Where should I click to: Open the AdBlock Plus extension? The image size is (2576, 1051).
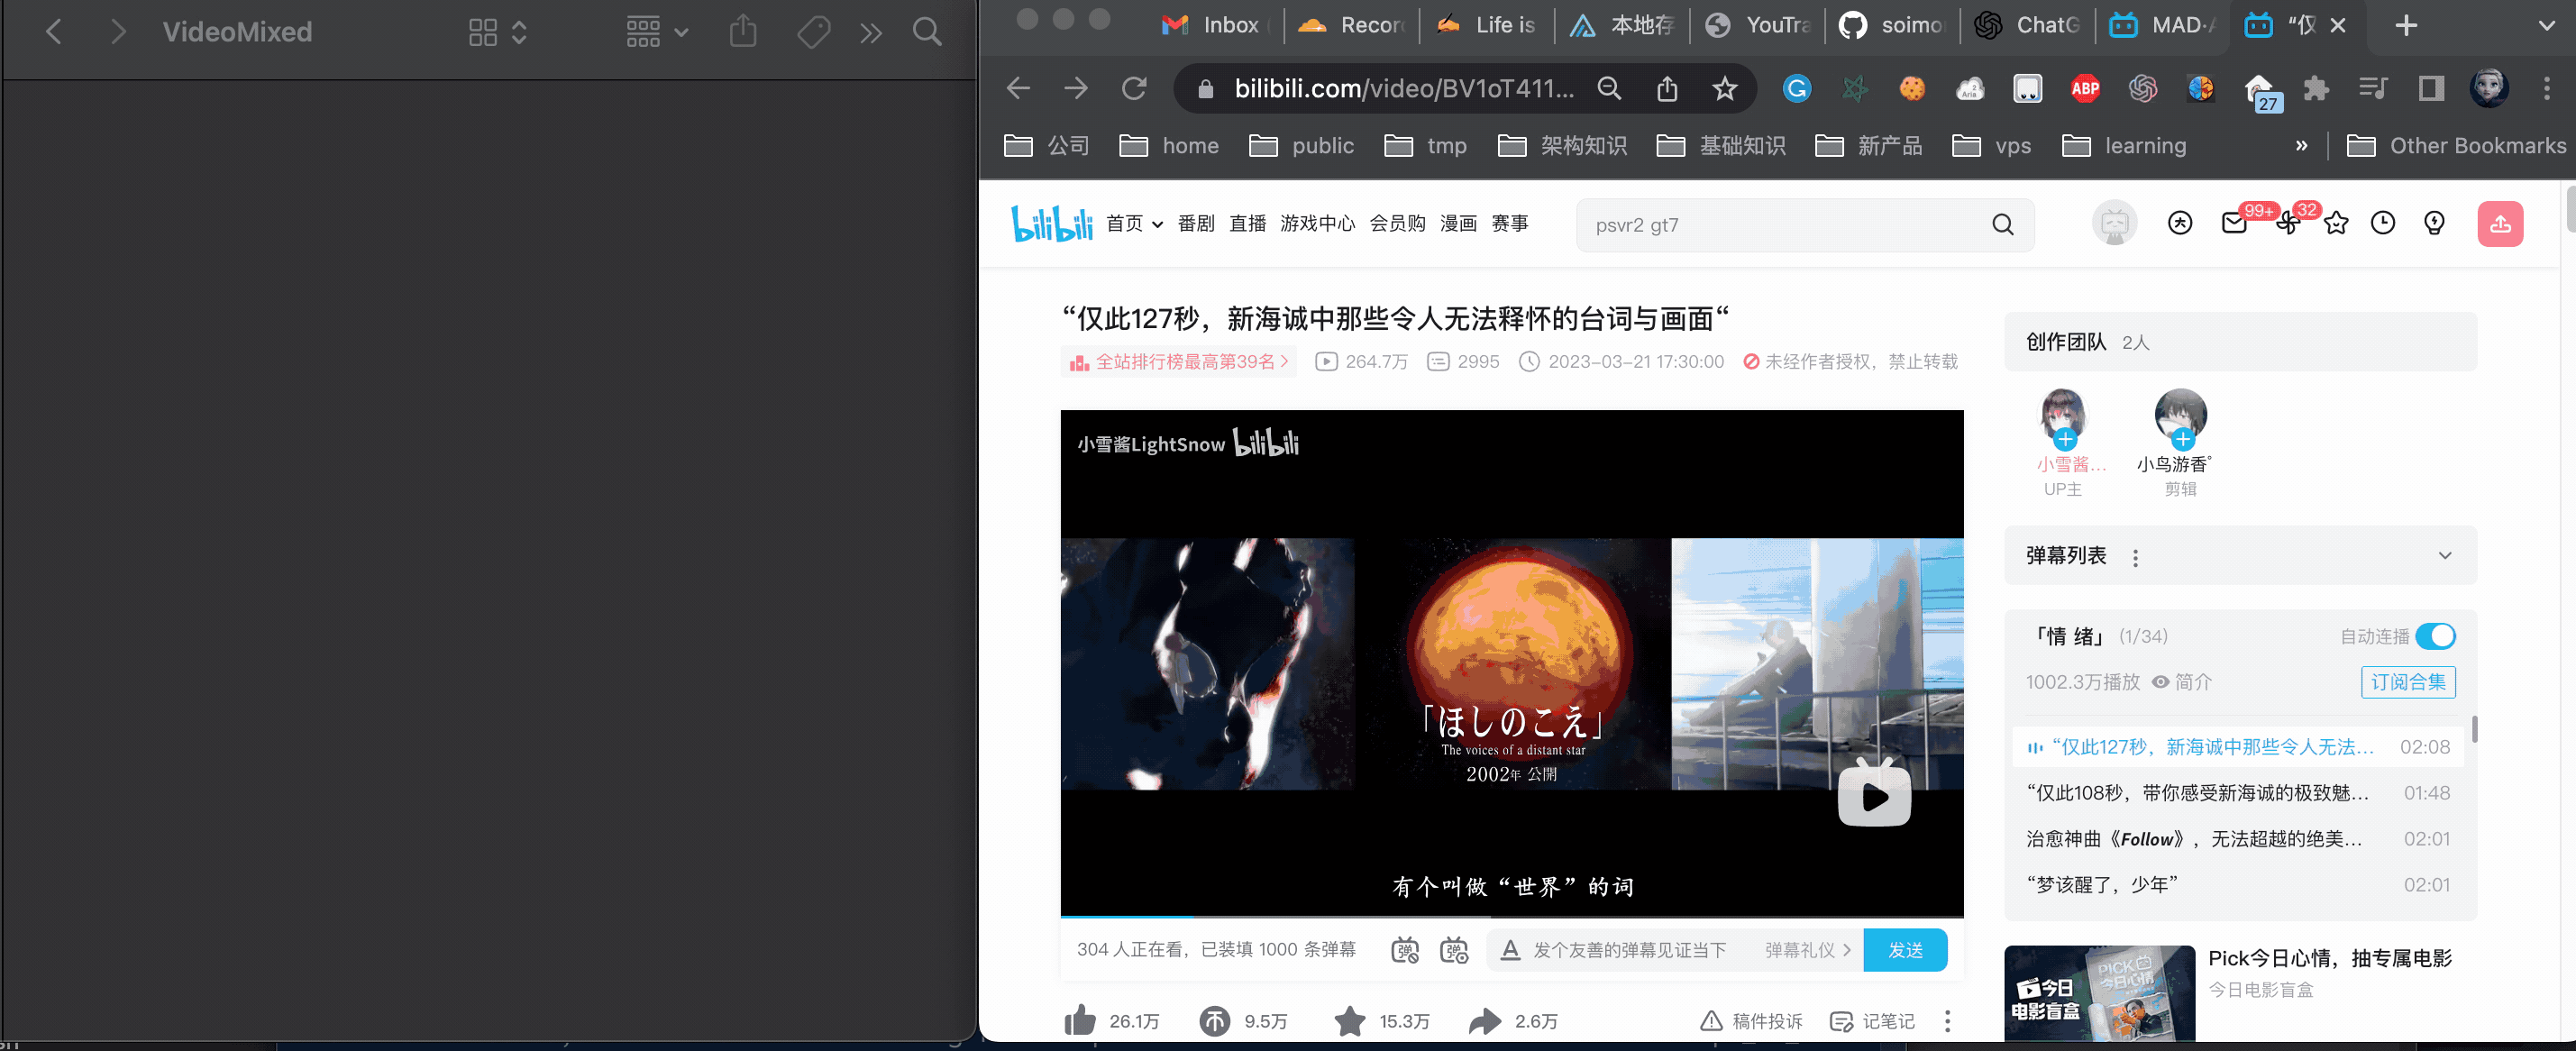(2085, 89)
